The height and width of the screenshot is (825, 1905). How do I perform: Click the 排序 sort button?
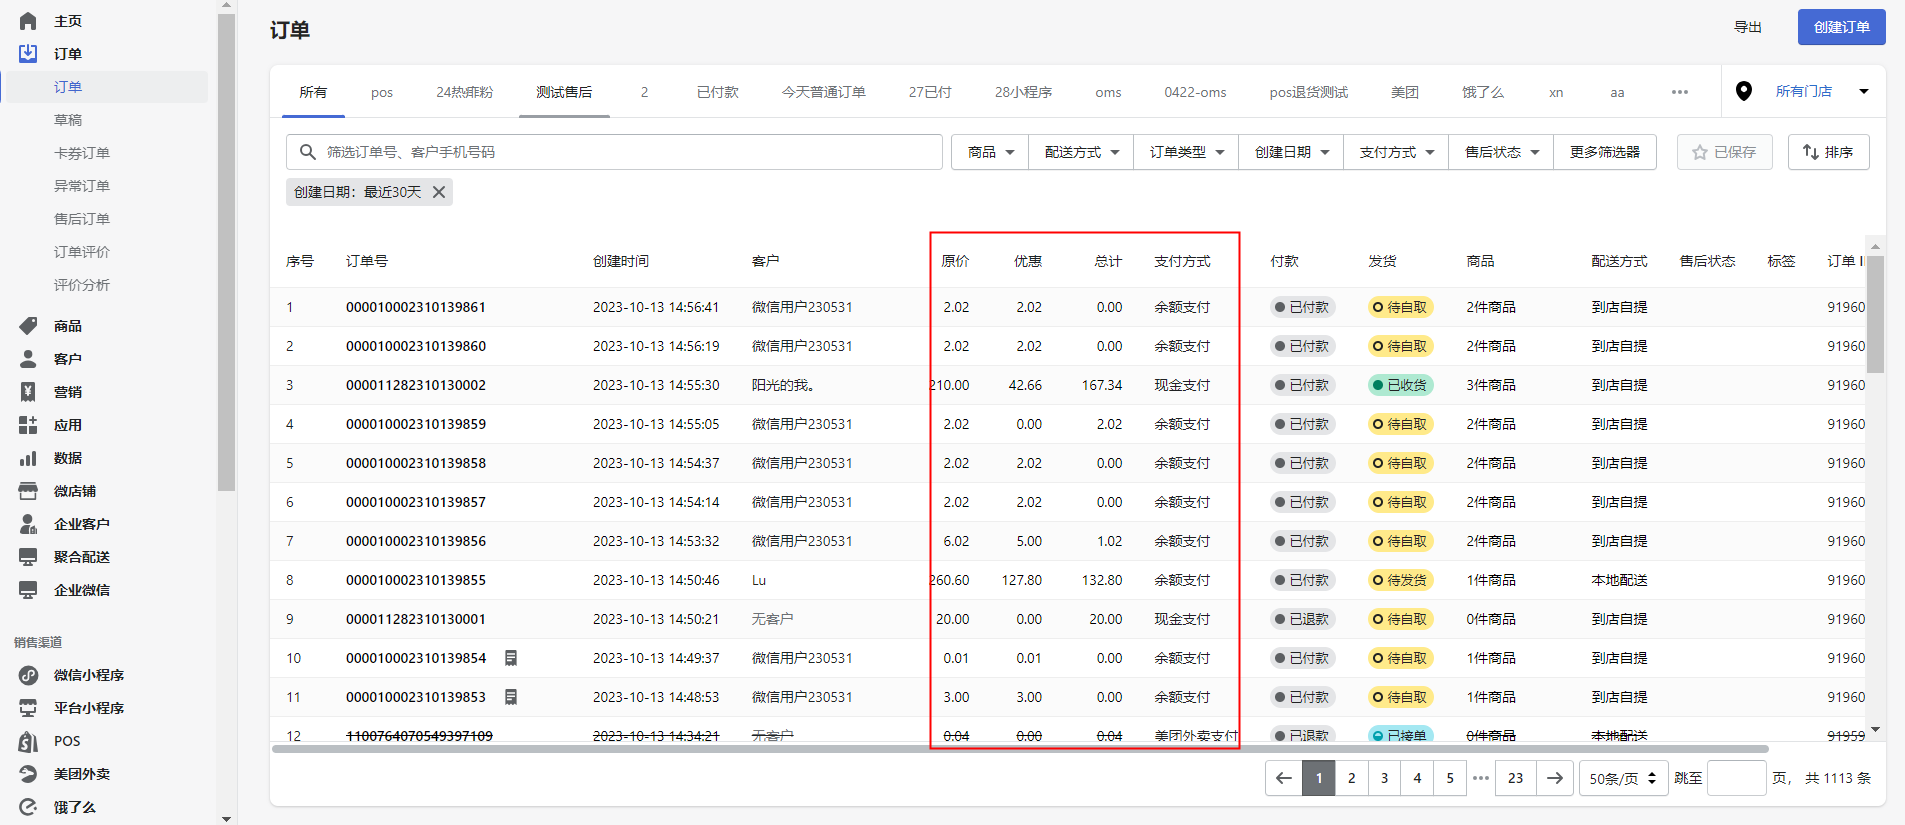1828,152
